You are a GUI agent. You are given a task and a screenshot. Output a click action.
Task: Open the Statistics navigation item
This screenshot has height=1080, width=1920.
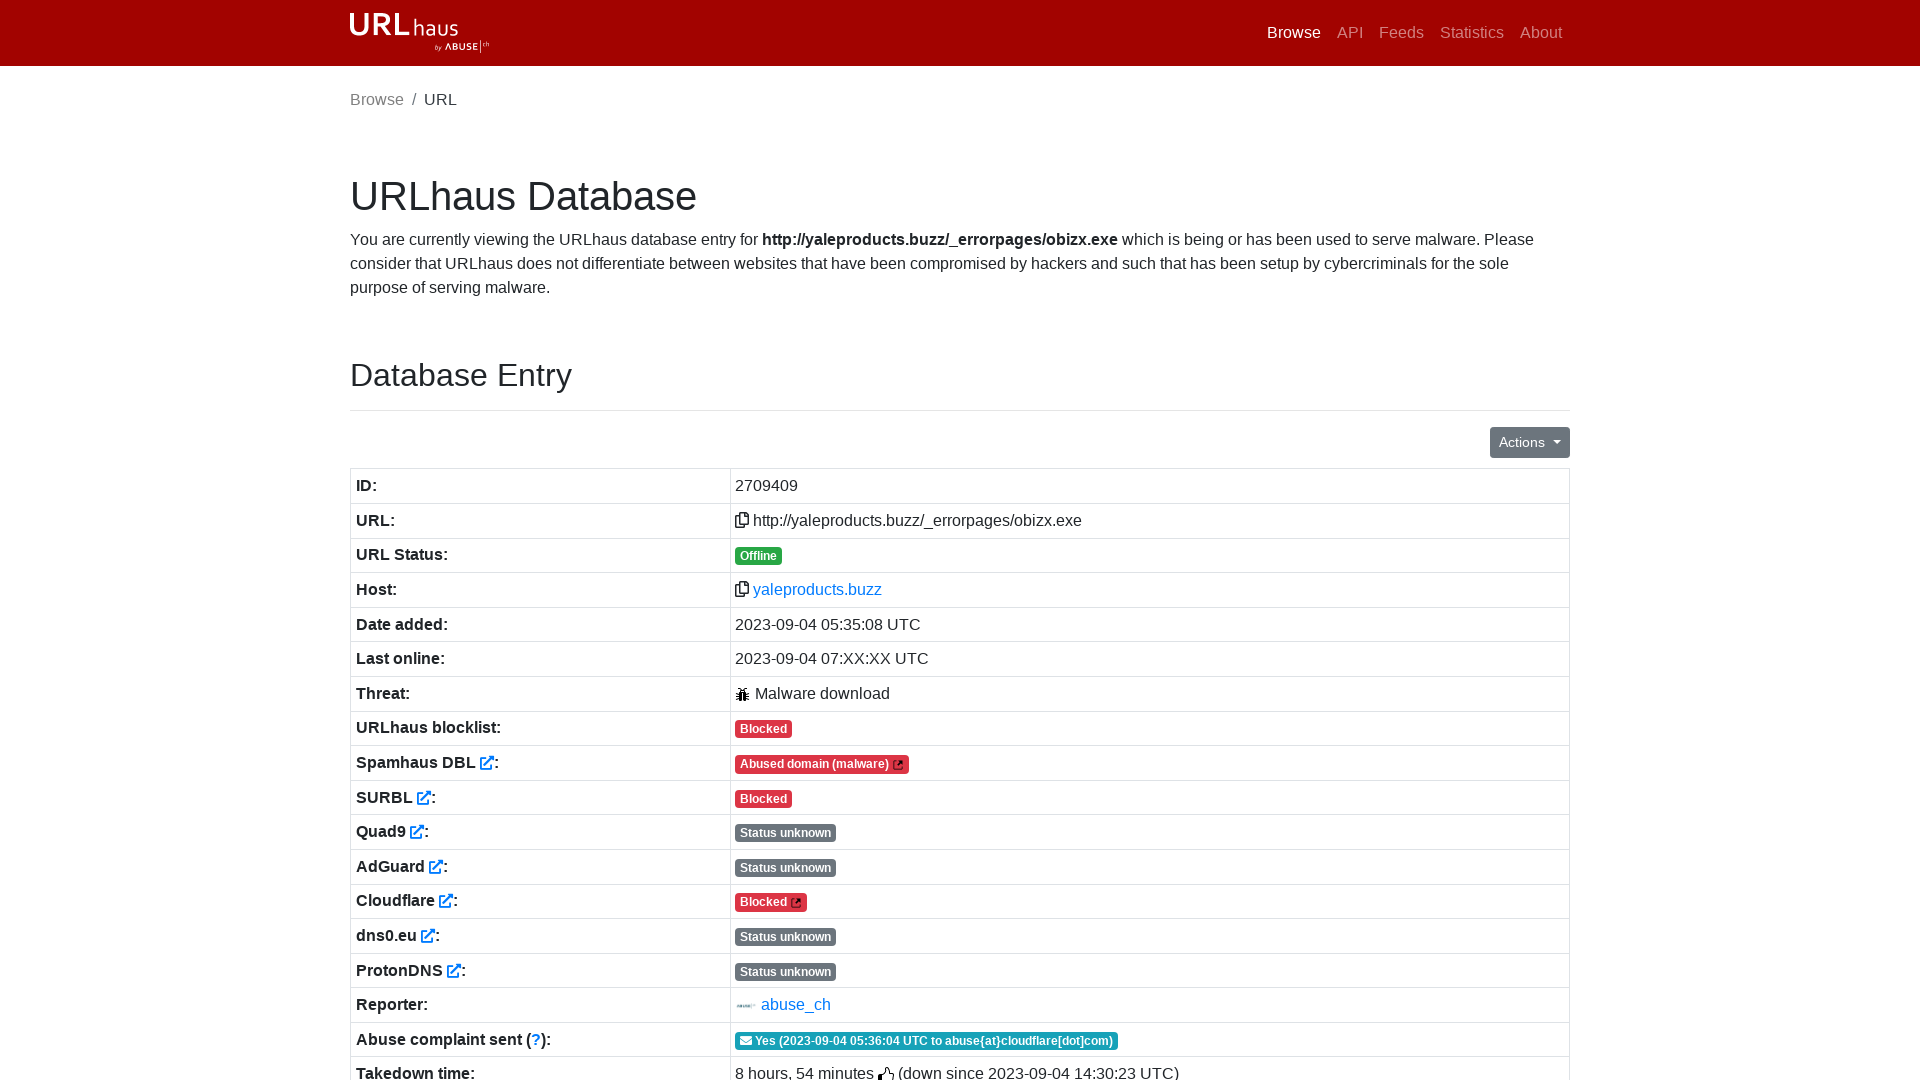tap(1471, 33)
